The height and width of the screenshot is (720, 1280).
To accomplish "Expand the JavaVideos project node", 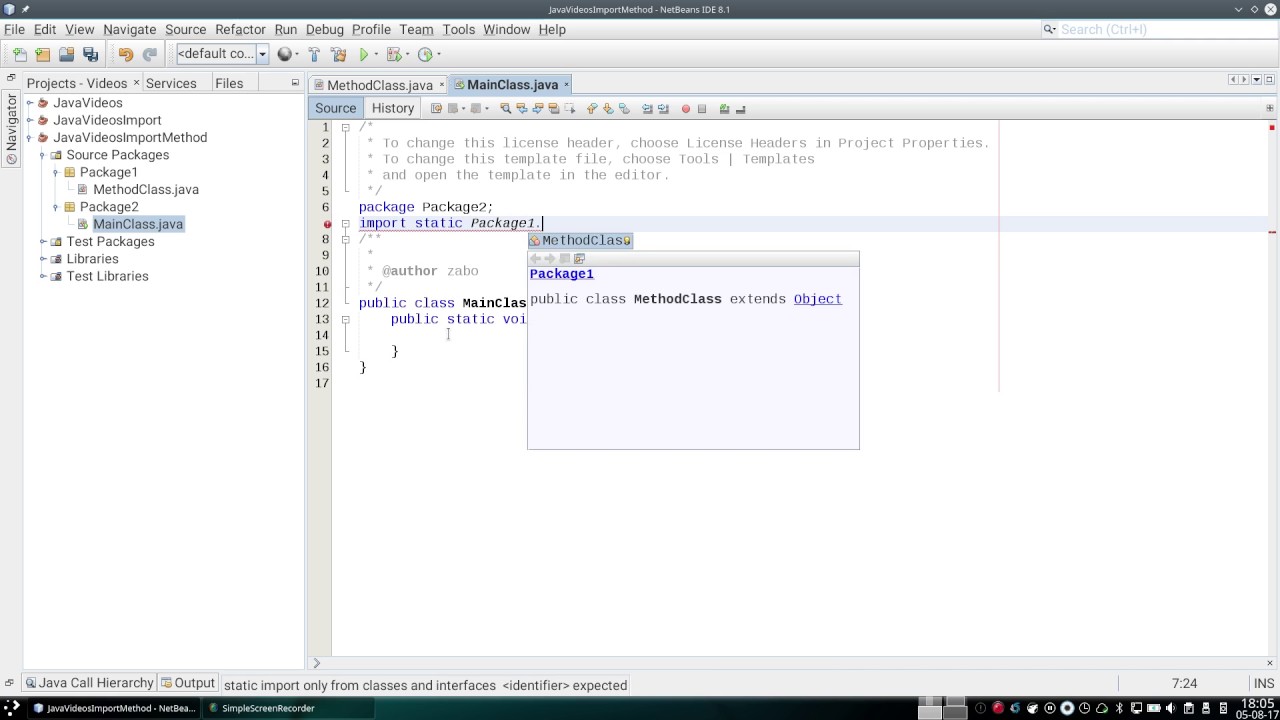I will point(30,103).
